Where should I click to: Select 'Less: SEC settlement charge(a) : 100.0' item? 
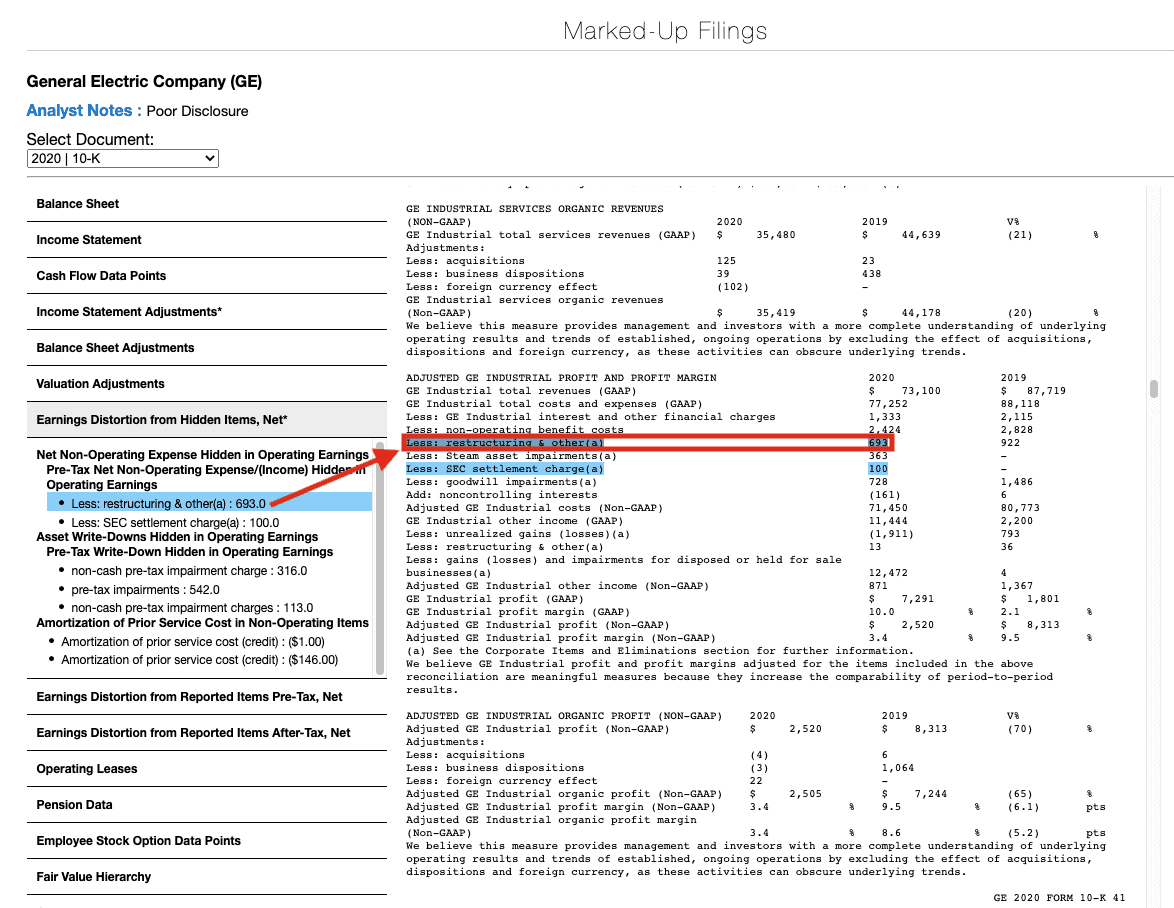click(175, 522)
